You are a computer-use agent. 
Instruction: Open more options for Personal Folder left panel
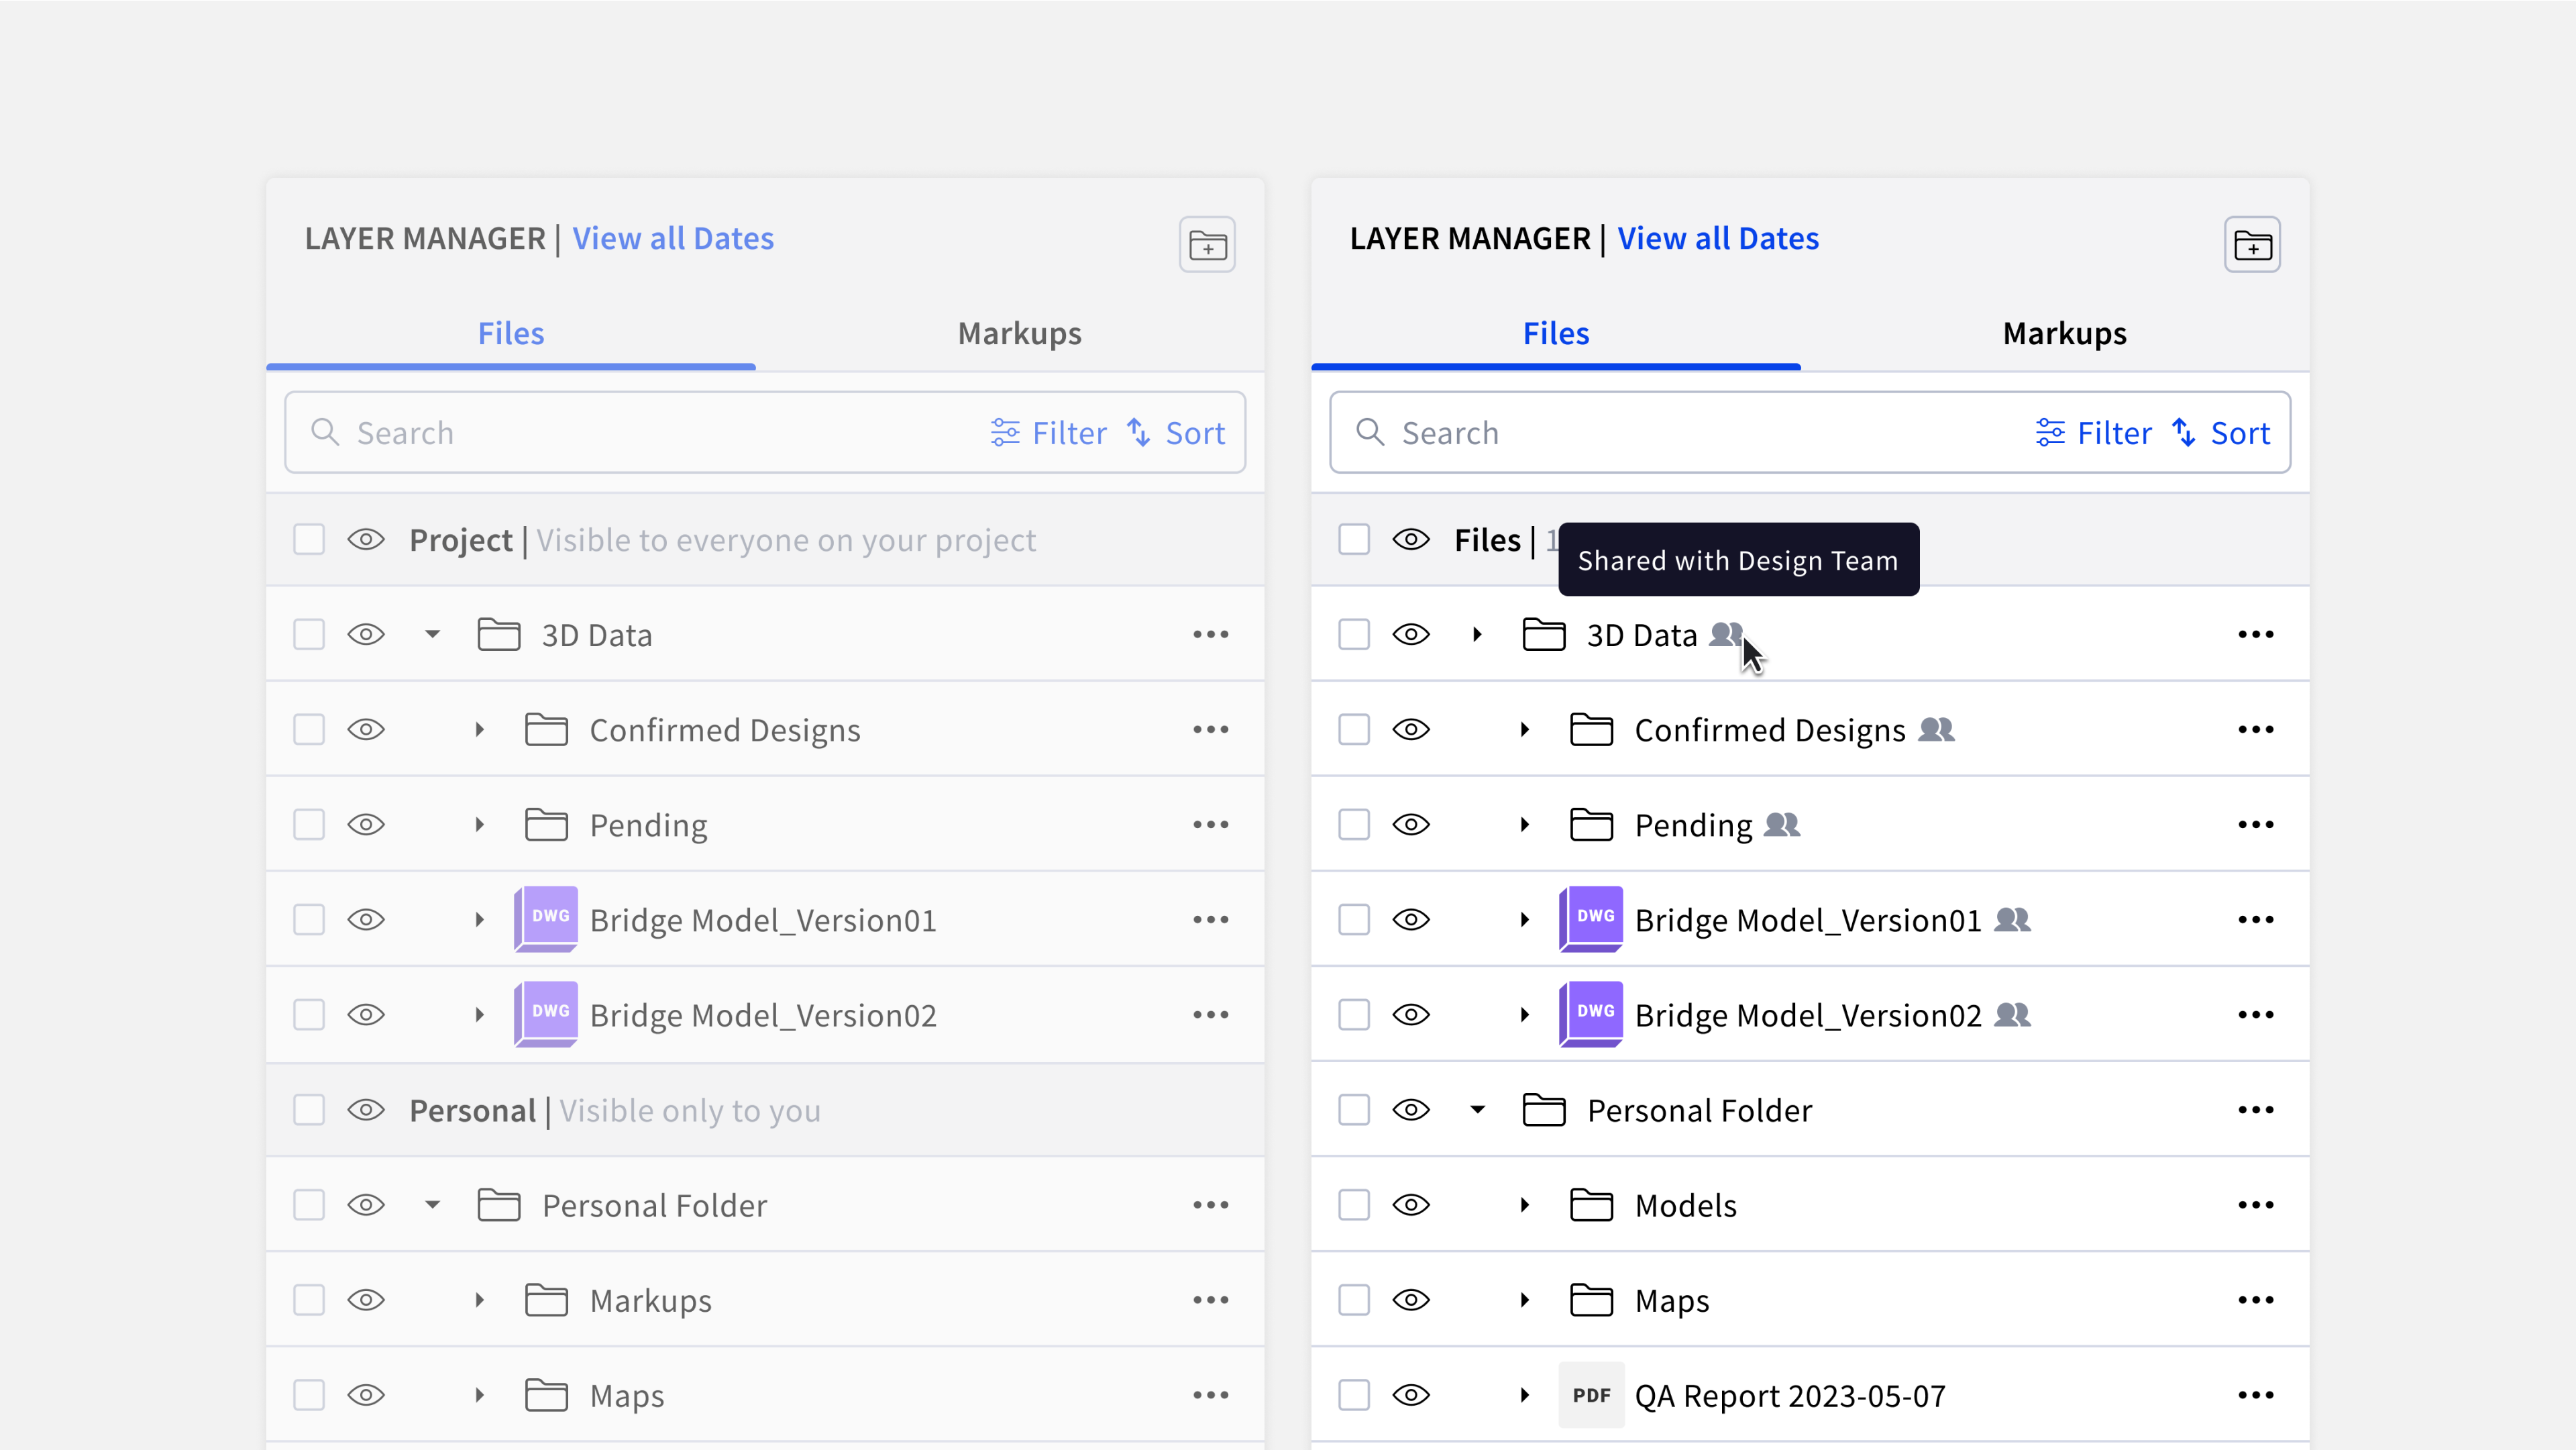pyautogui.click(x=1210, y=1204)
